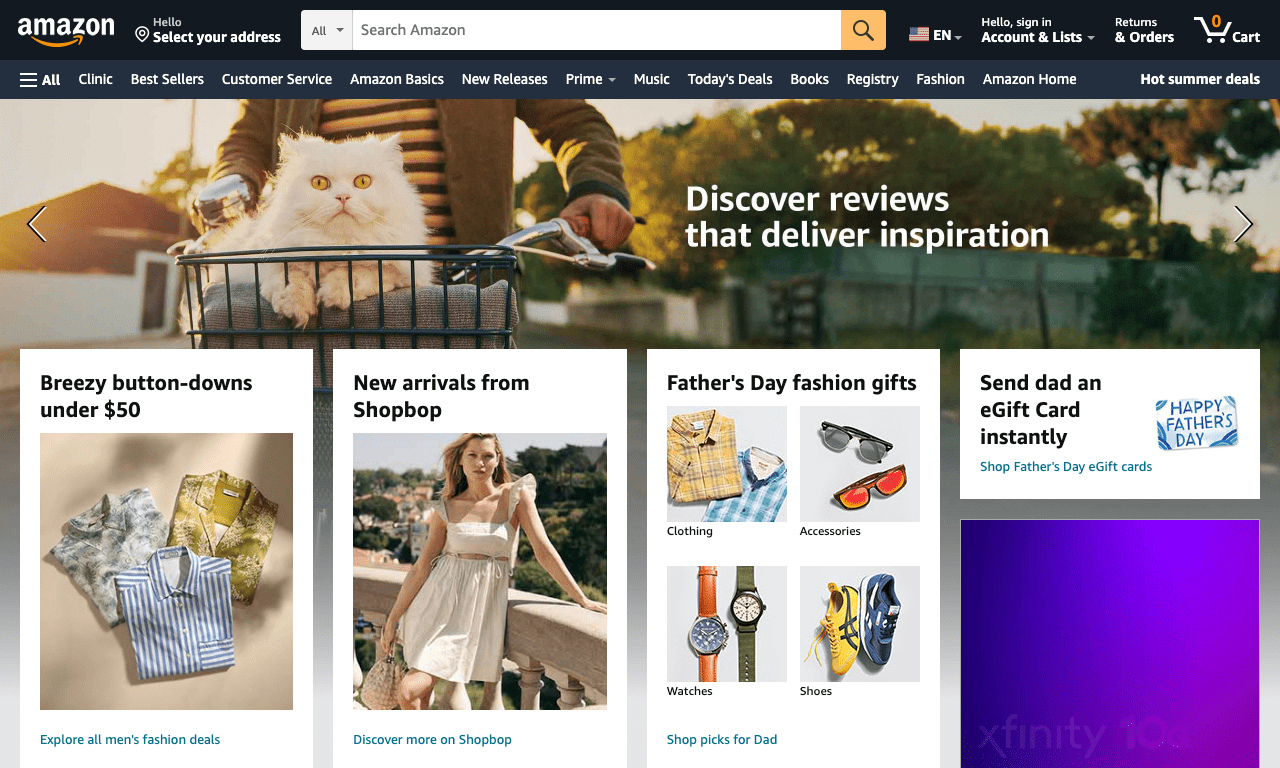This screenshot has width=1280, height=768.
Task: Click the Shoes label text
Action: click(x=816, y=691)
